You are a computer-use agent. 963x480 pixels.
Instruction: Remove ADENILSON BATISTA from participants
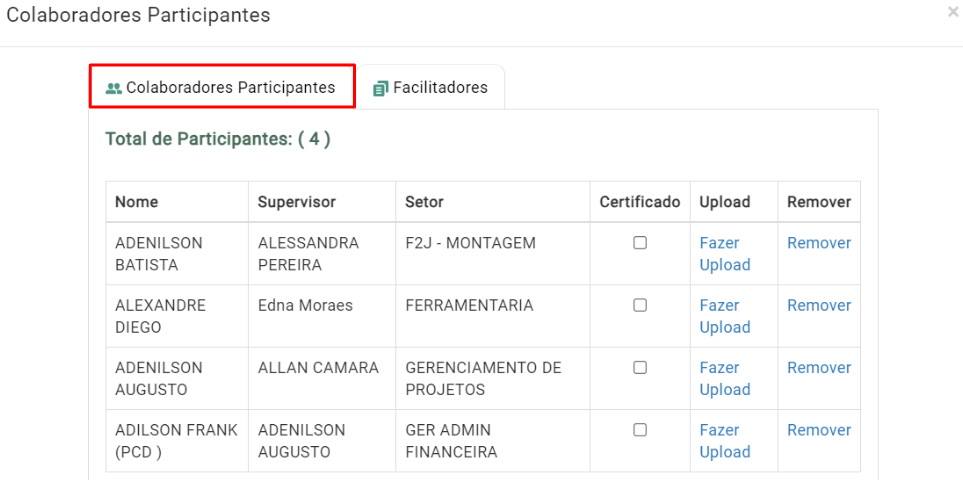pos(819,243)
